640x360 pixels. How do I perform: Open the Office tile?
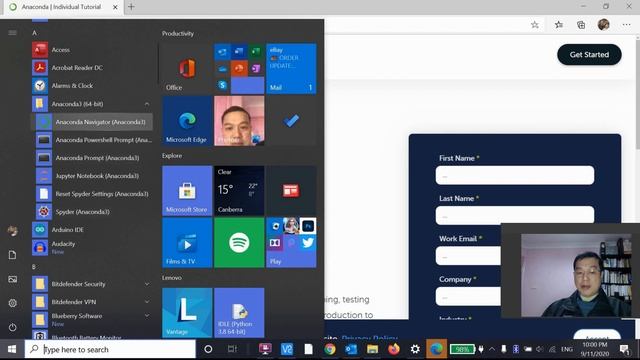187,69
